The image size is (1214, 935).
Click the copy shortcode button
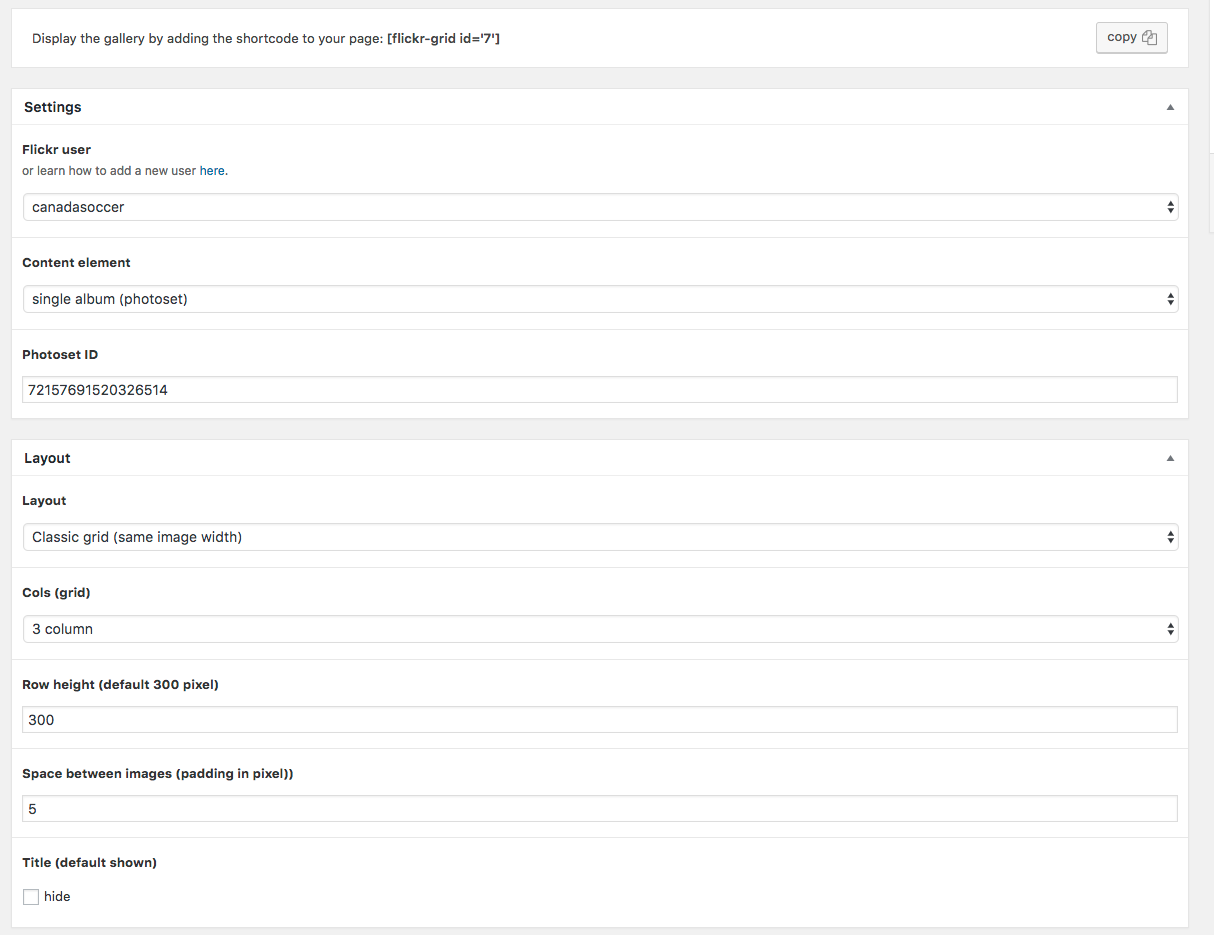click(1131, 38)
